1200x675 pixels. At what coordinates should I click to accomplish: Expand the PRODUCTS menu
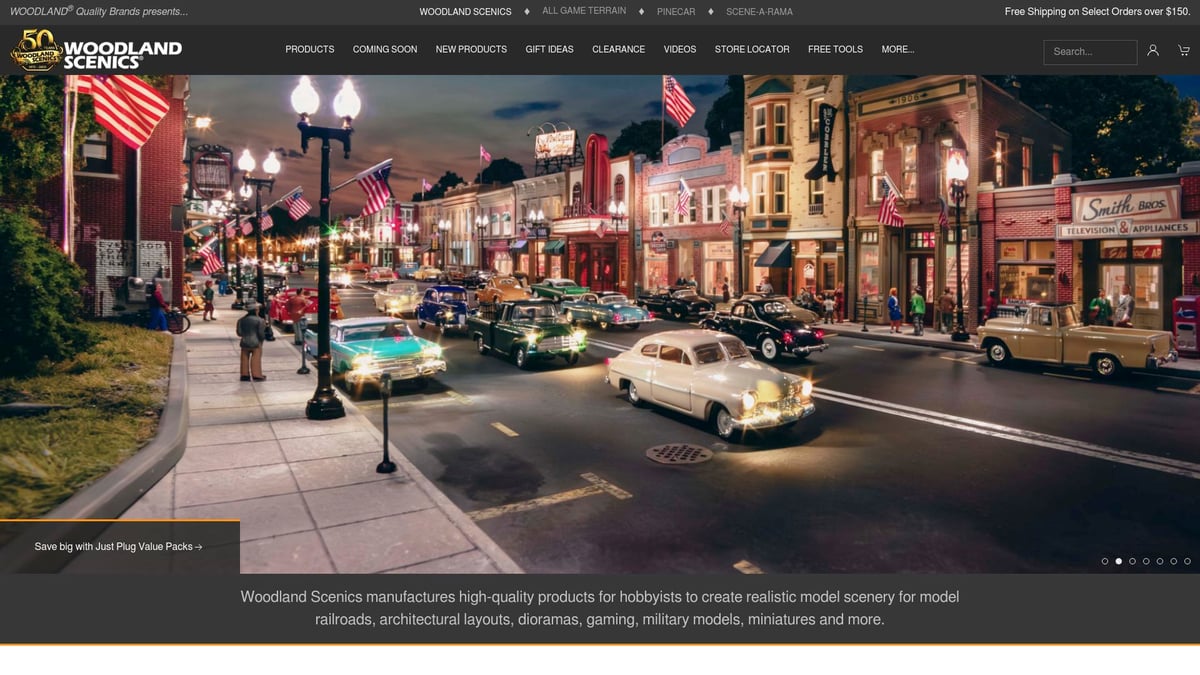click(x=310, y=49)
